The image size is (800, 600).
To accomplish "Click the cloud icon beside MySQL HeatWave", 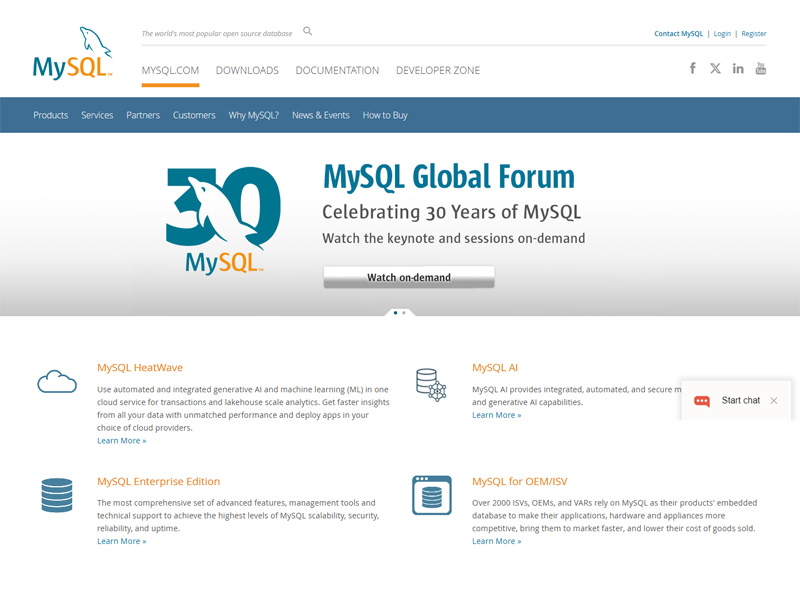I will [57, 381].
